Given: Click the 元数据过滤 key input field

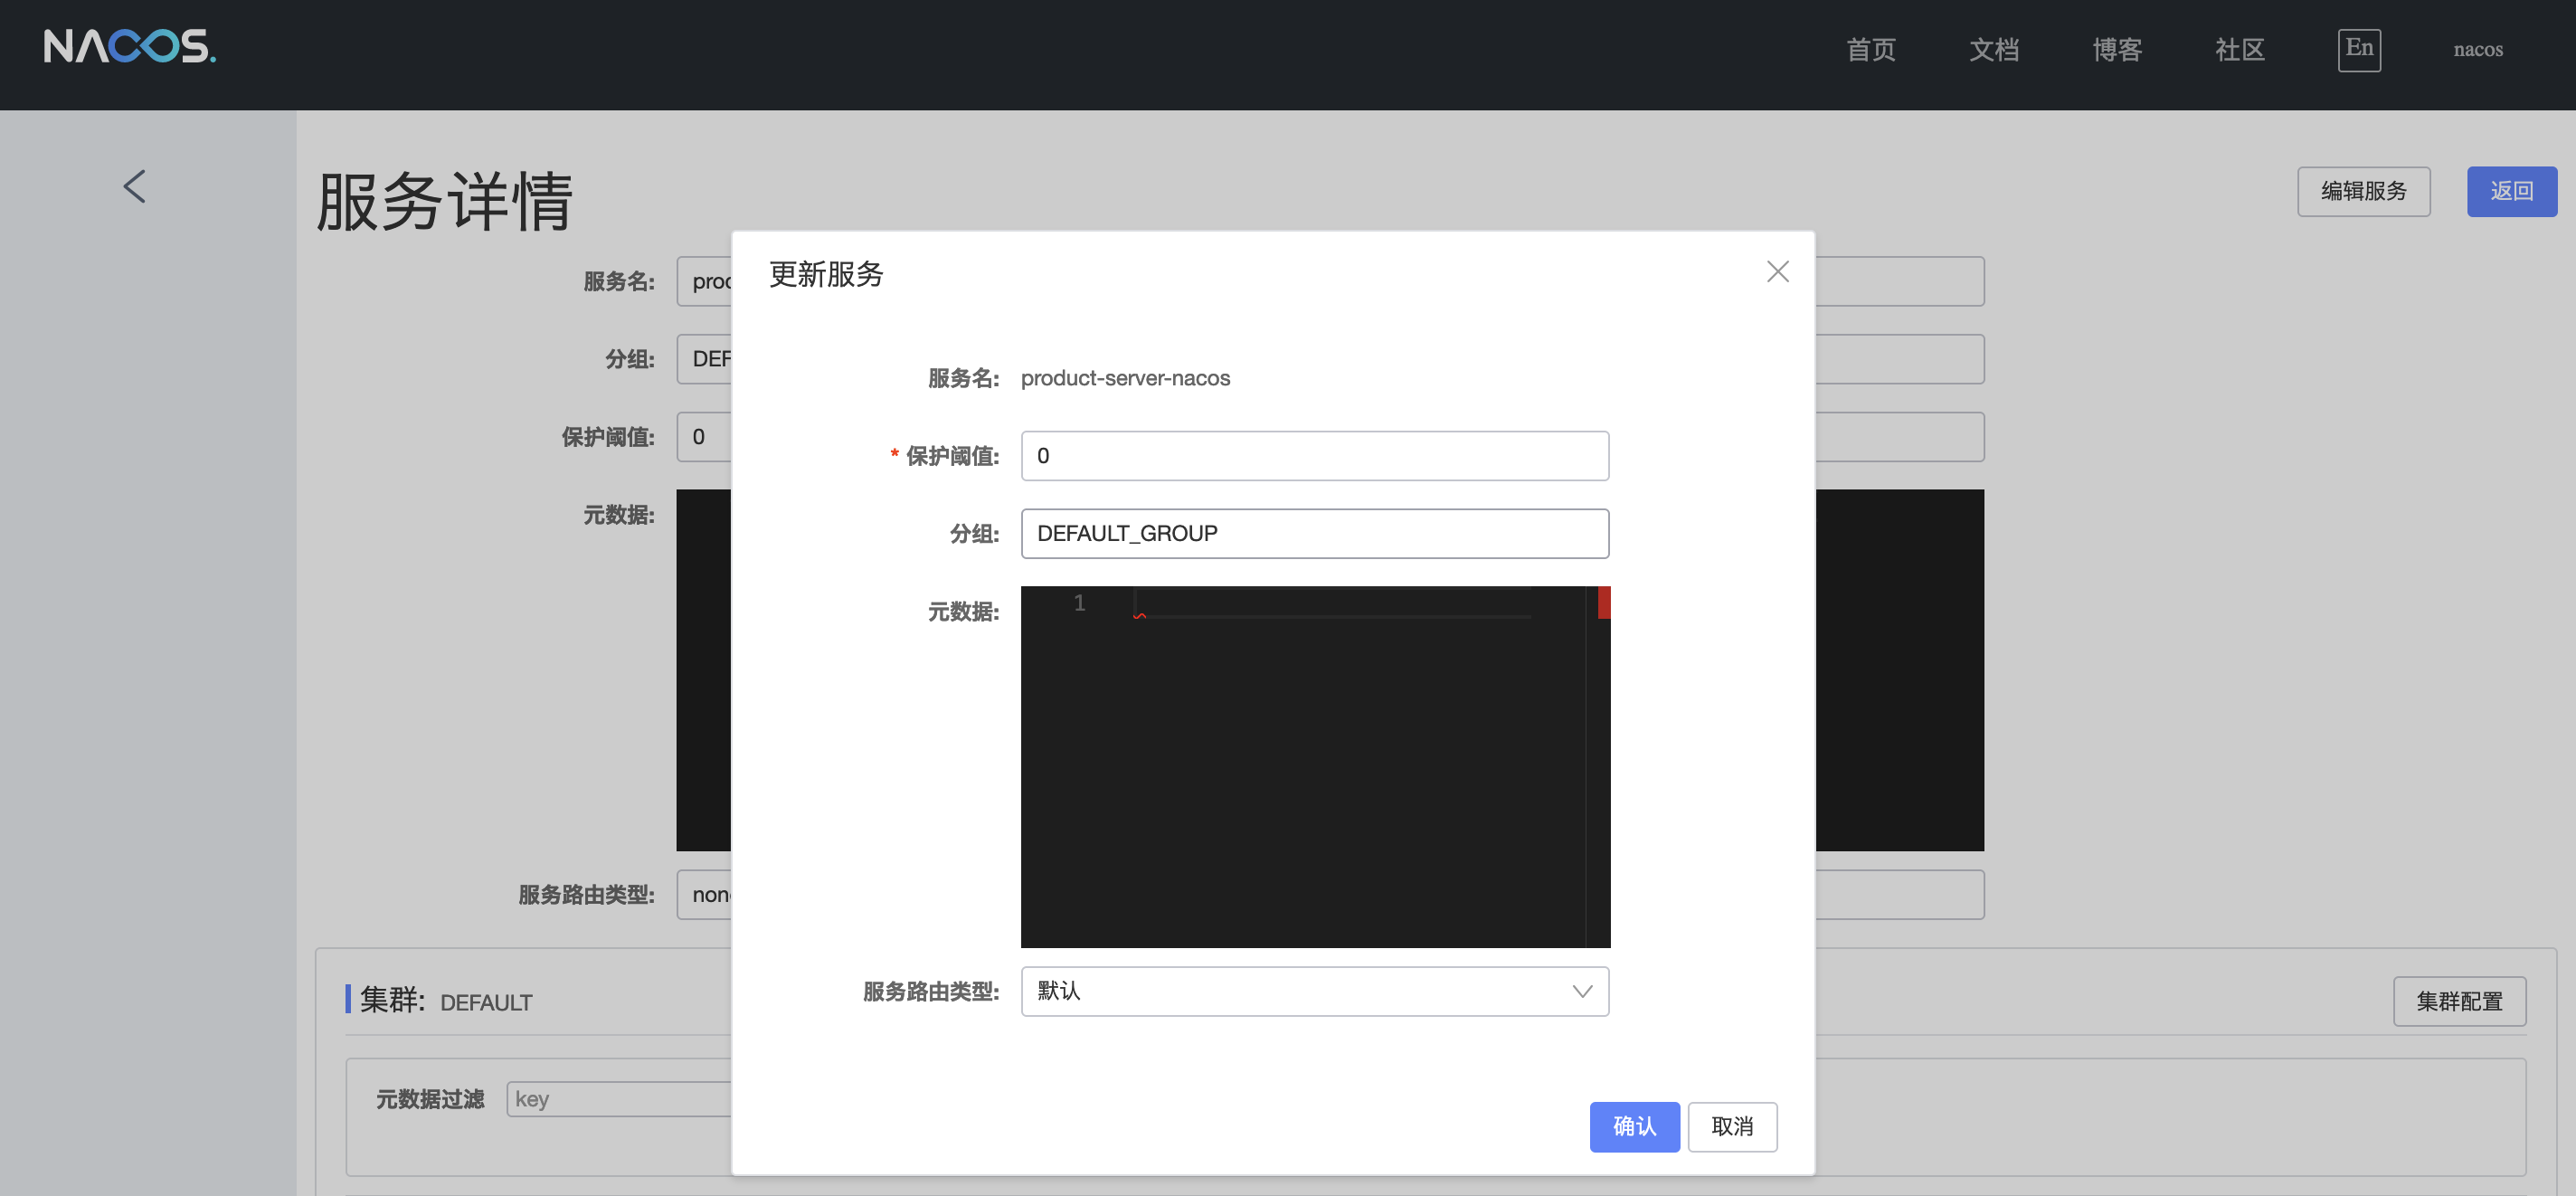Looking at the screenshot, I should tap(618, 1099).
